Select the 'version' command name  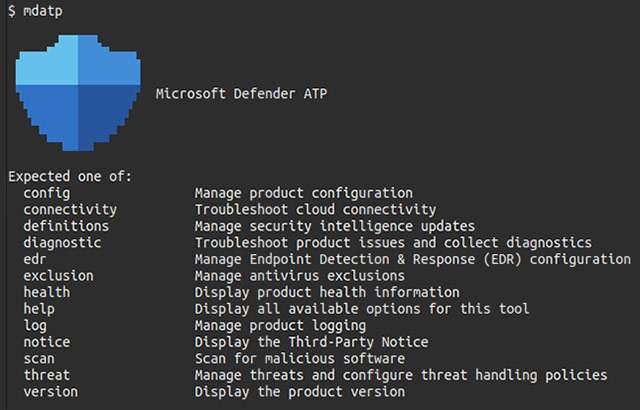(50, 392)
